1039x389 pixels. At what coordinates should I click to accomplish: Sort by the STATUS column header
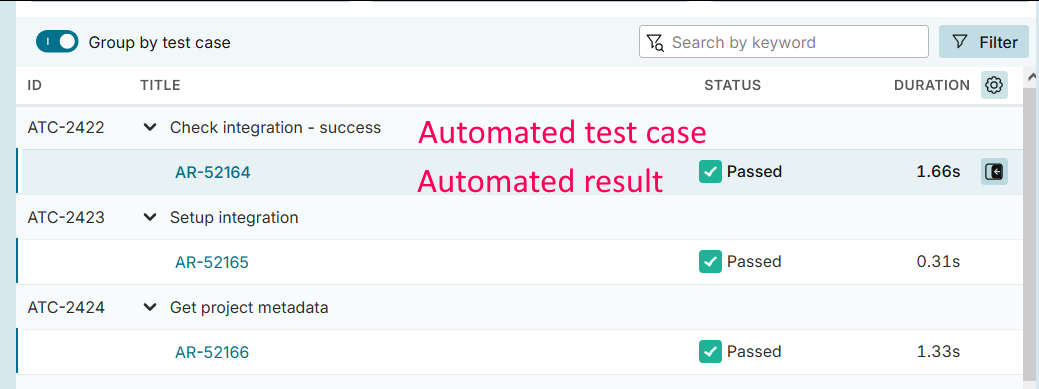click(x=732, y=85)
